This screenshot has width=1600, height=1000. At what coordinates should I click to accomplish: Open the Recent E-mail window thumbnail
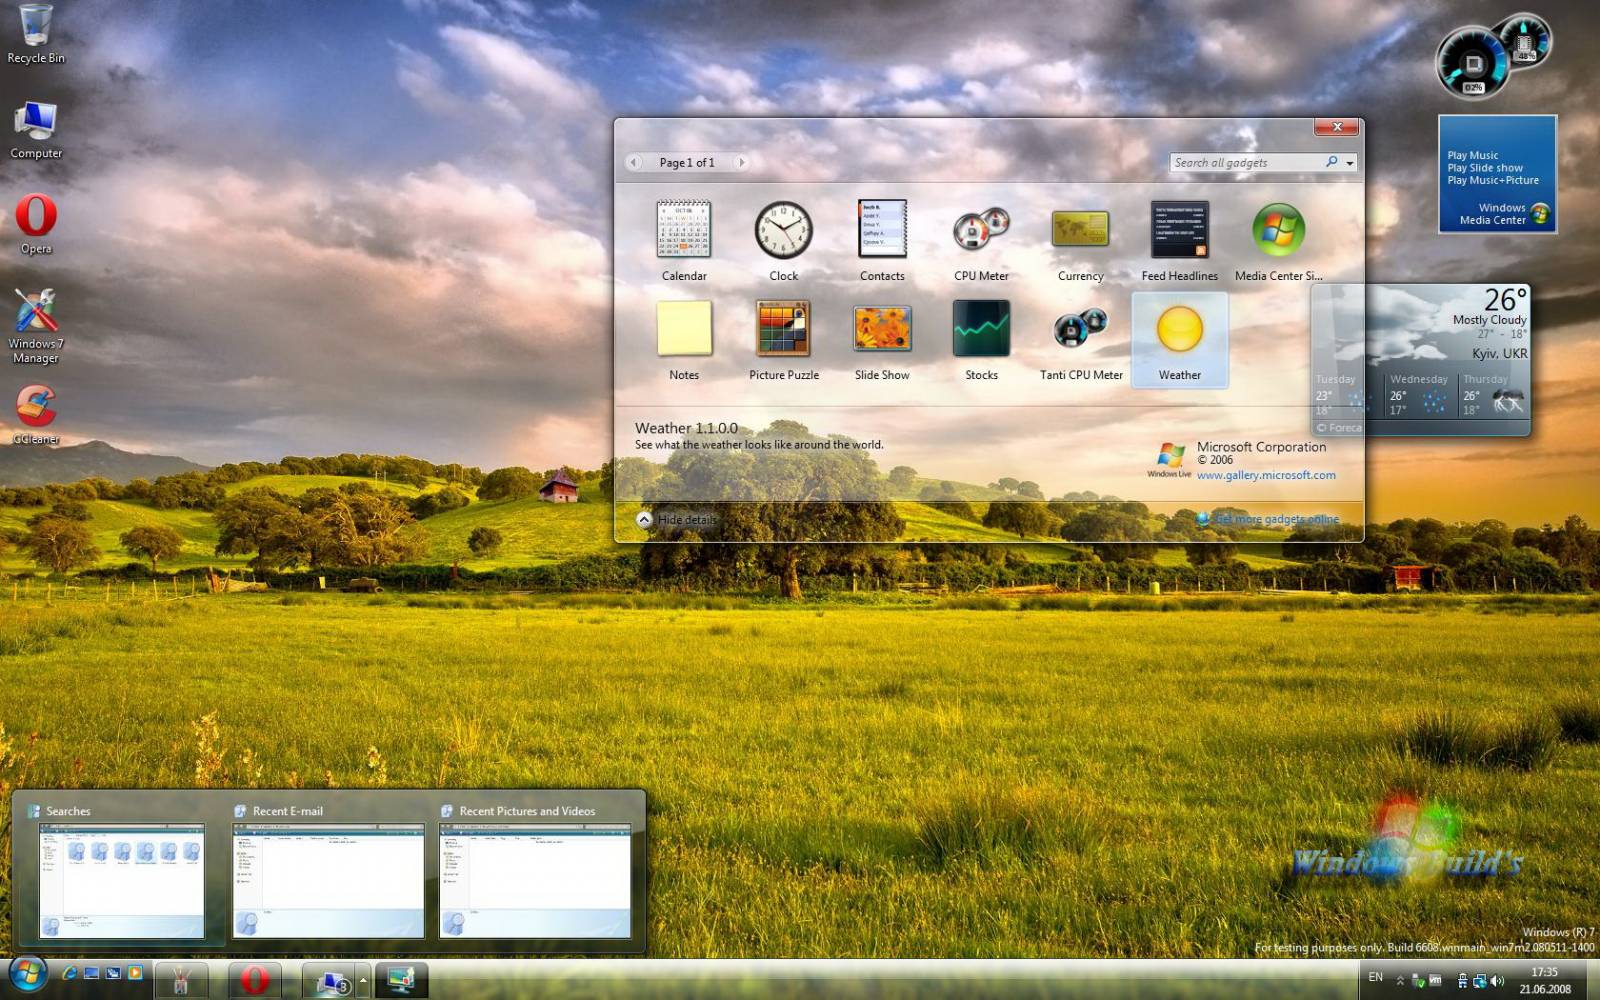(329, 881)
